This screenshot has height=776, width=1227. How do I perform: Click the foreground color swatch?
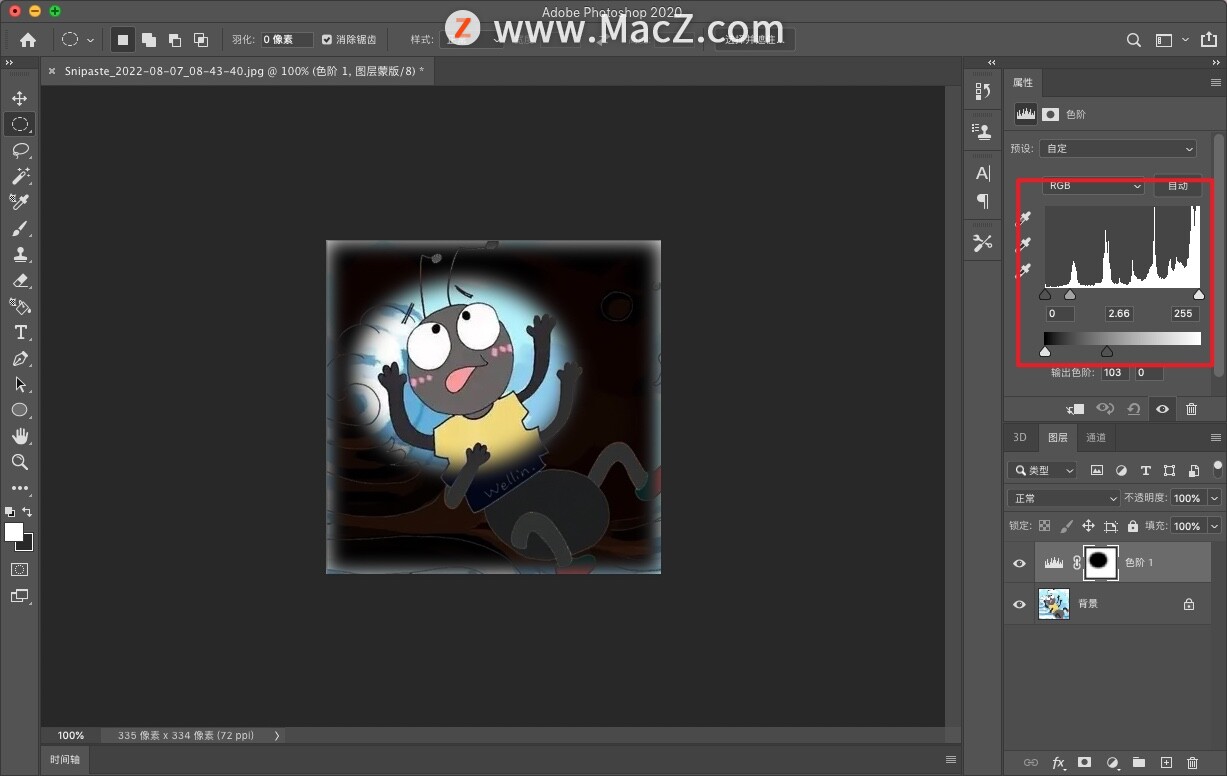14,532
